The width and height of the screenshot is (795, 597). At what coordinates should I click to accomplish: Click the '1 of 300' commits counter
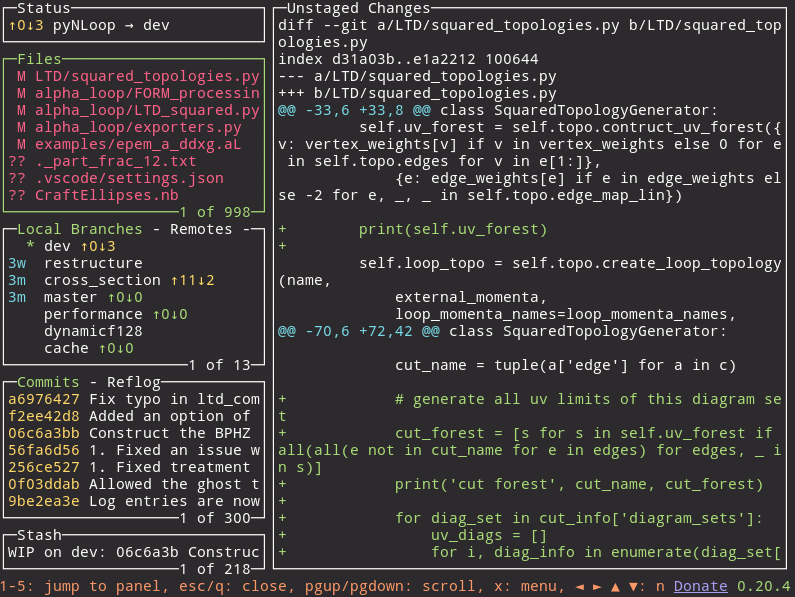[x=215, y=518]
